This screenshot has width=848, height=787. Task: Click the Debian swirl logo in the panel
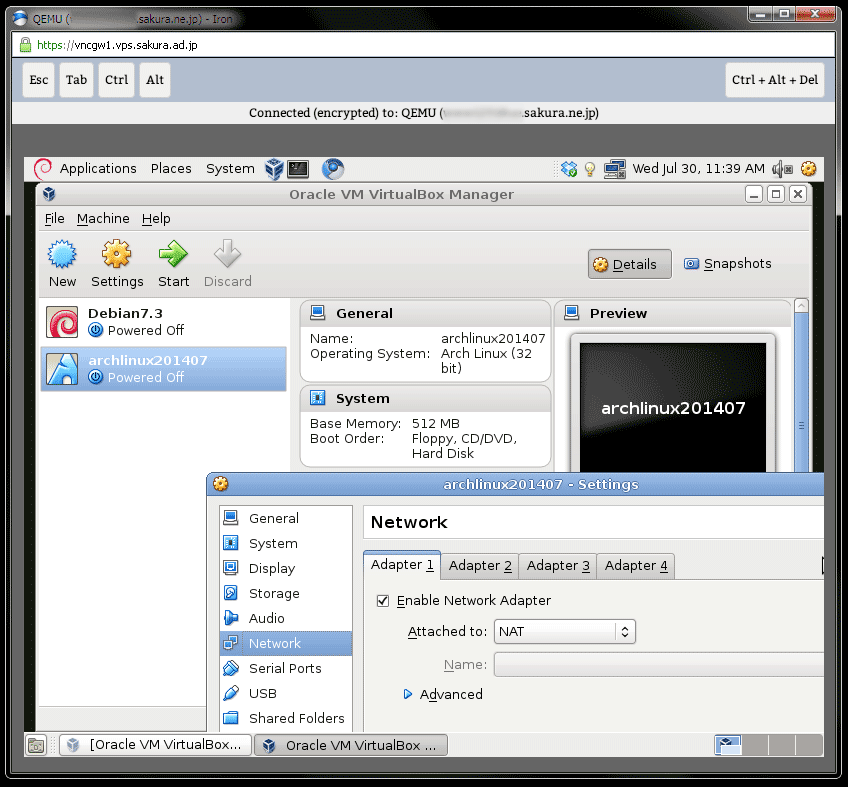click(43, 169)
